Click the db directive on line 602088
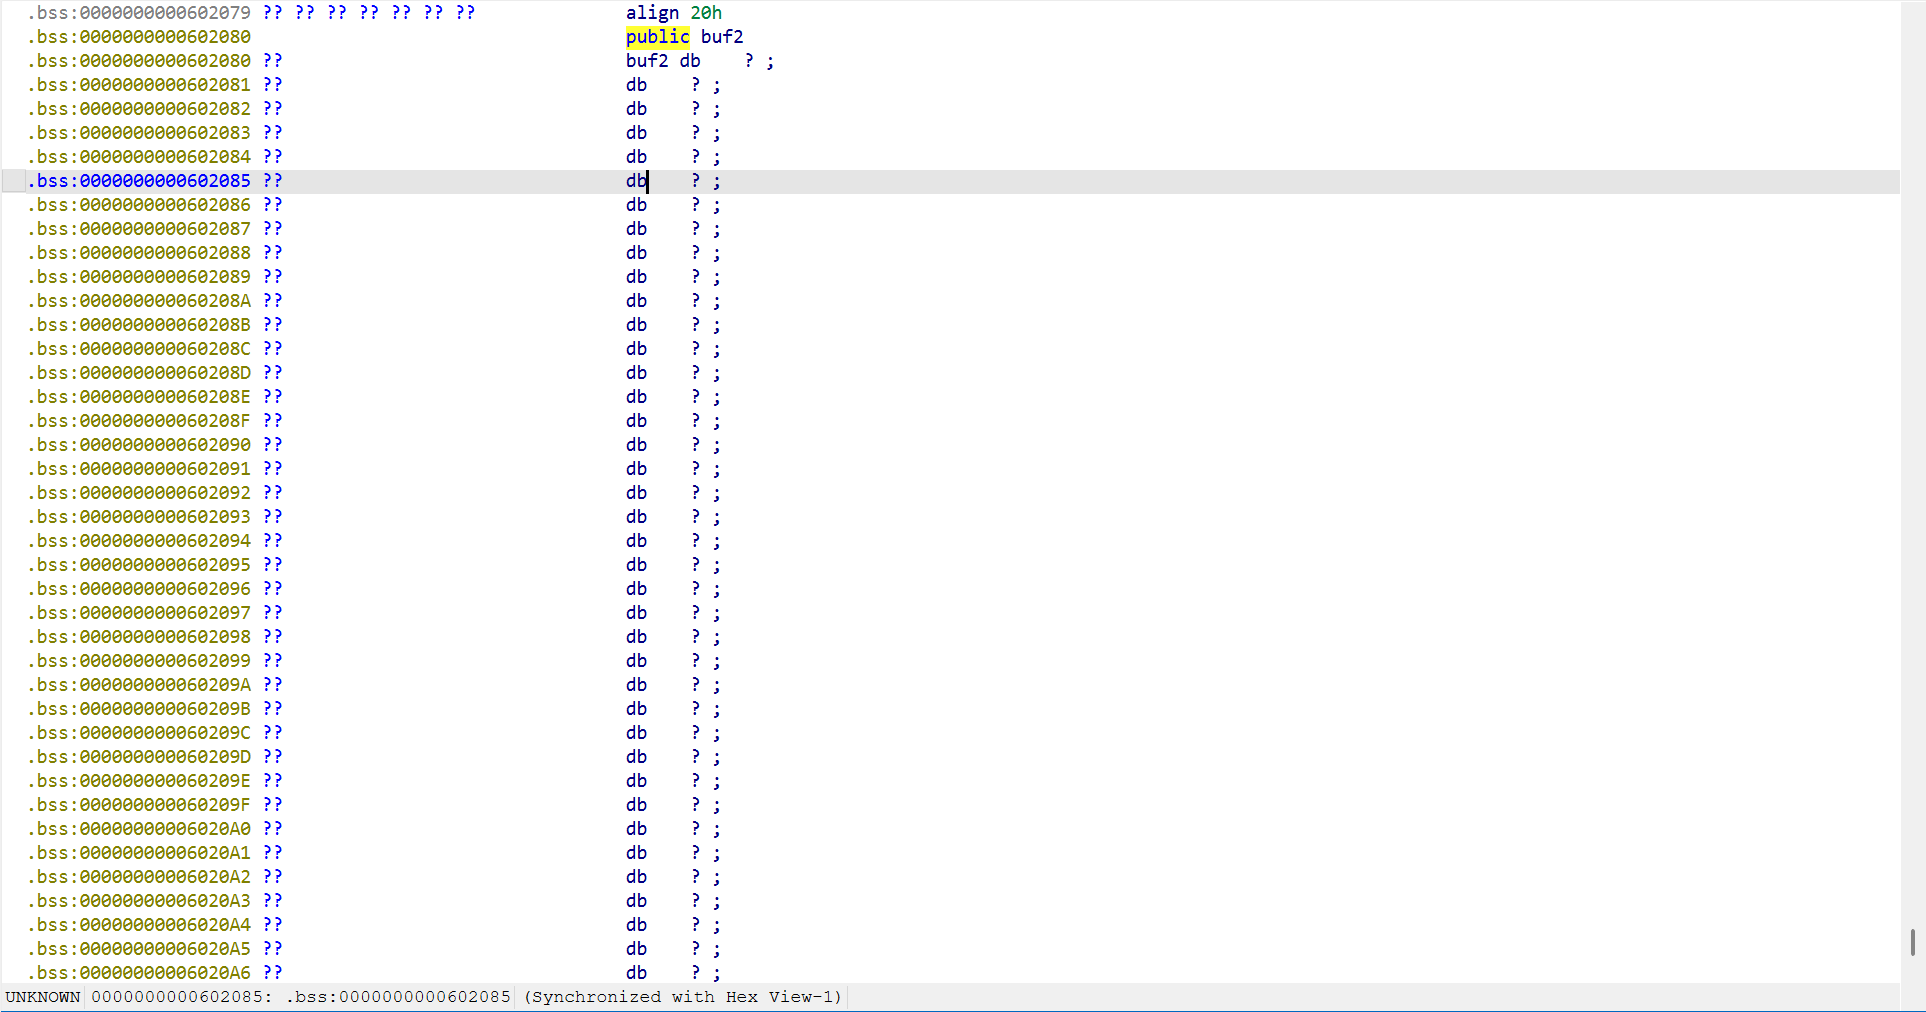The height and width of the screenshot is (1012, 1926). (x=636, y=253)
